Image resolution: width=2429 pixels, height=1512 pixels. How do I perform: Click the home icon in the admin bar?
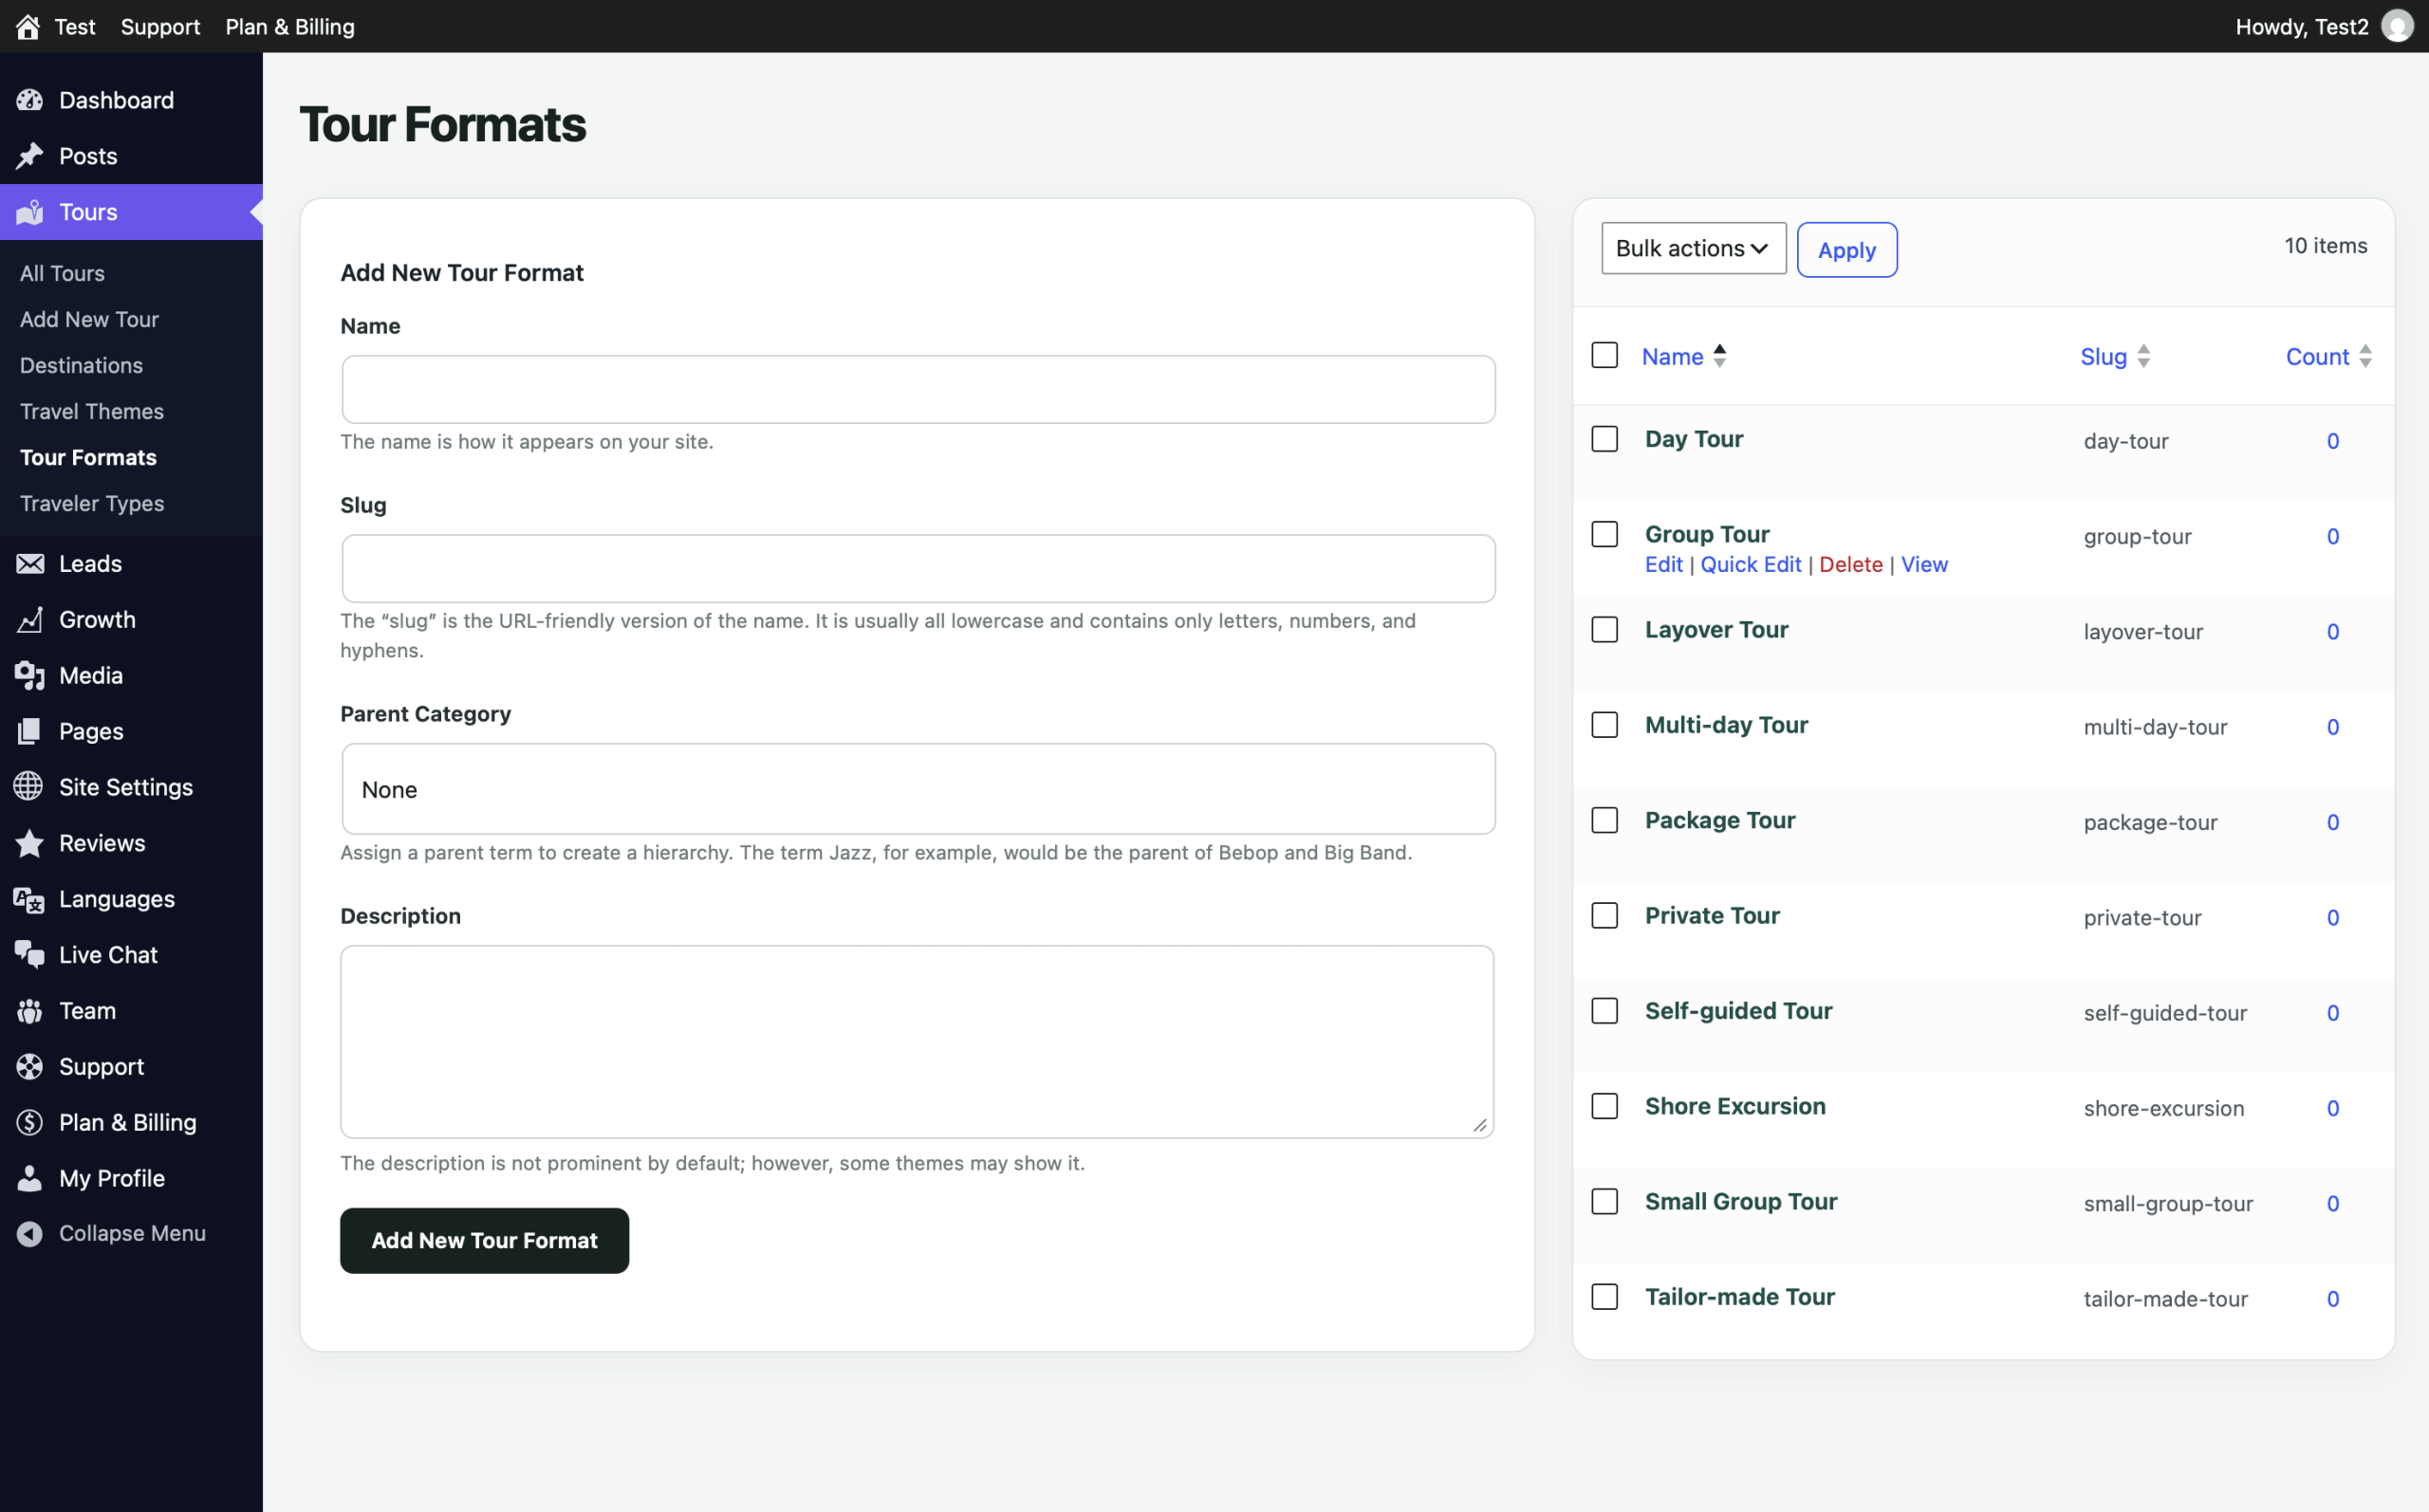(28, 26)
